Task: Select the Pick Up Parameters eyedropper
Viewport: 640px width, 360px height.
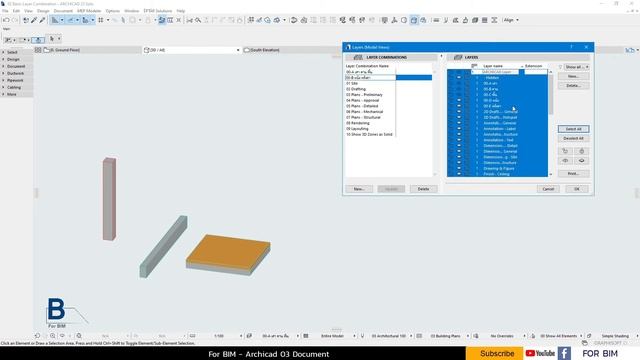Action: click(34, 20)
